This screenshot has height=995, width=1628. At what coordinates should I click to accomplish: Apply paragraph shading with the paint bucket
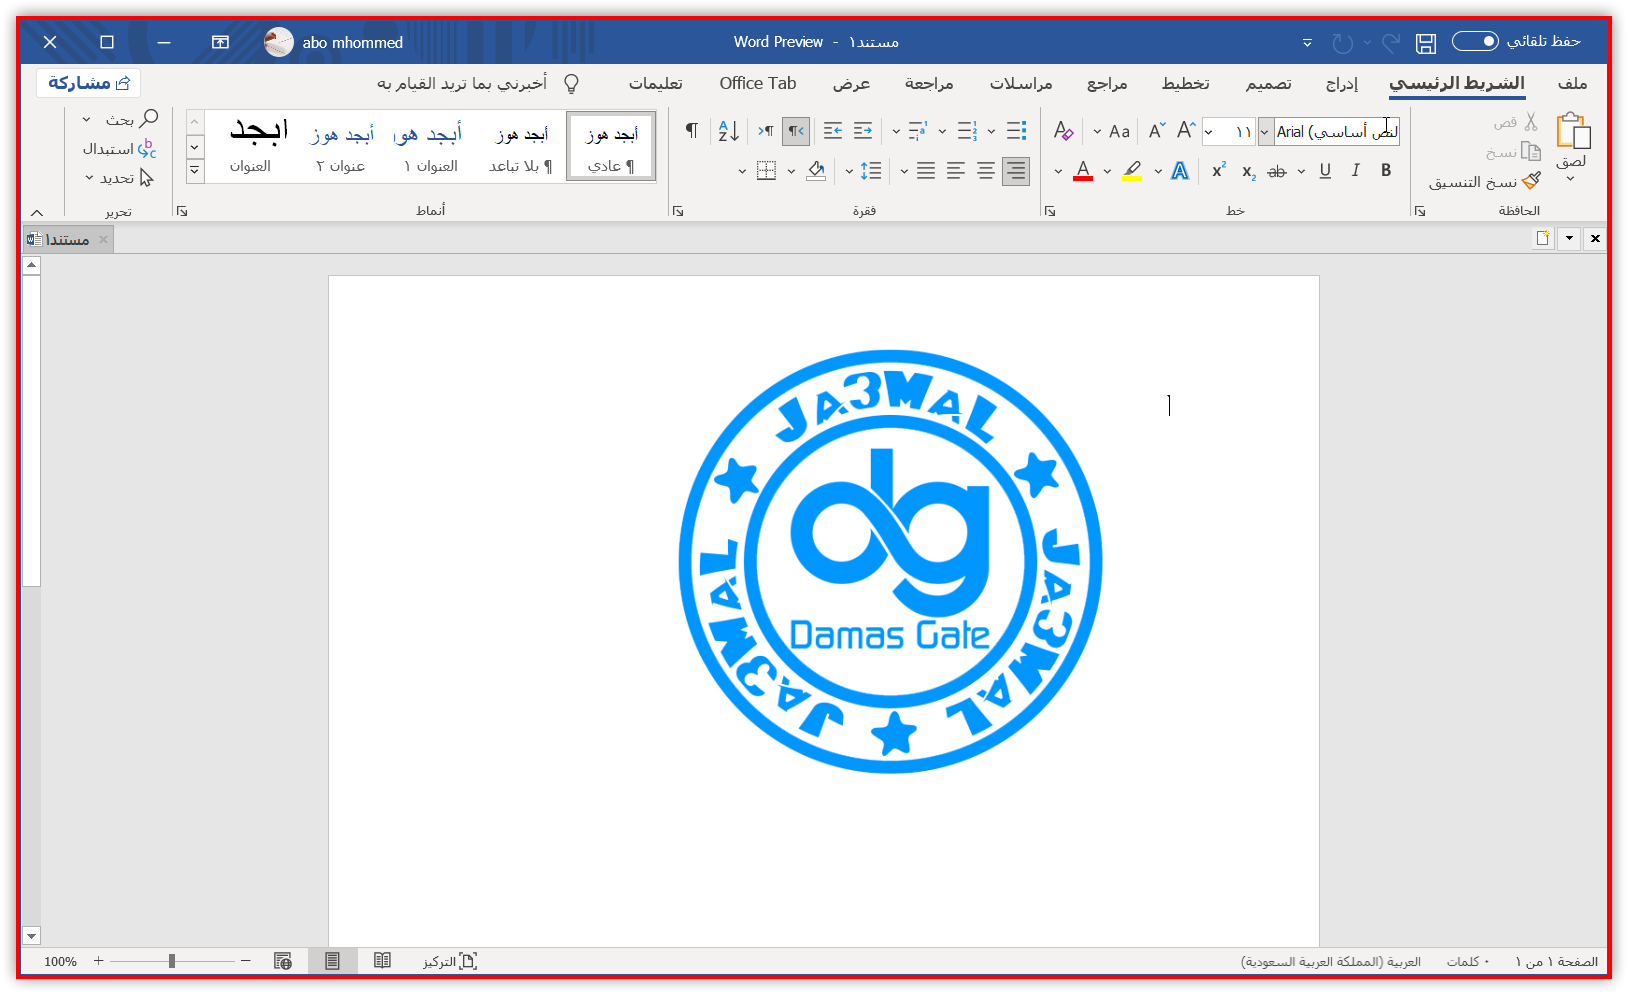click(816, 171)
